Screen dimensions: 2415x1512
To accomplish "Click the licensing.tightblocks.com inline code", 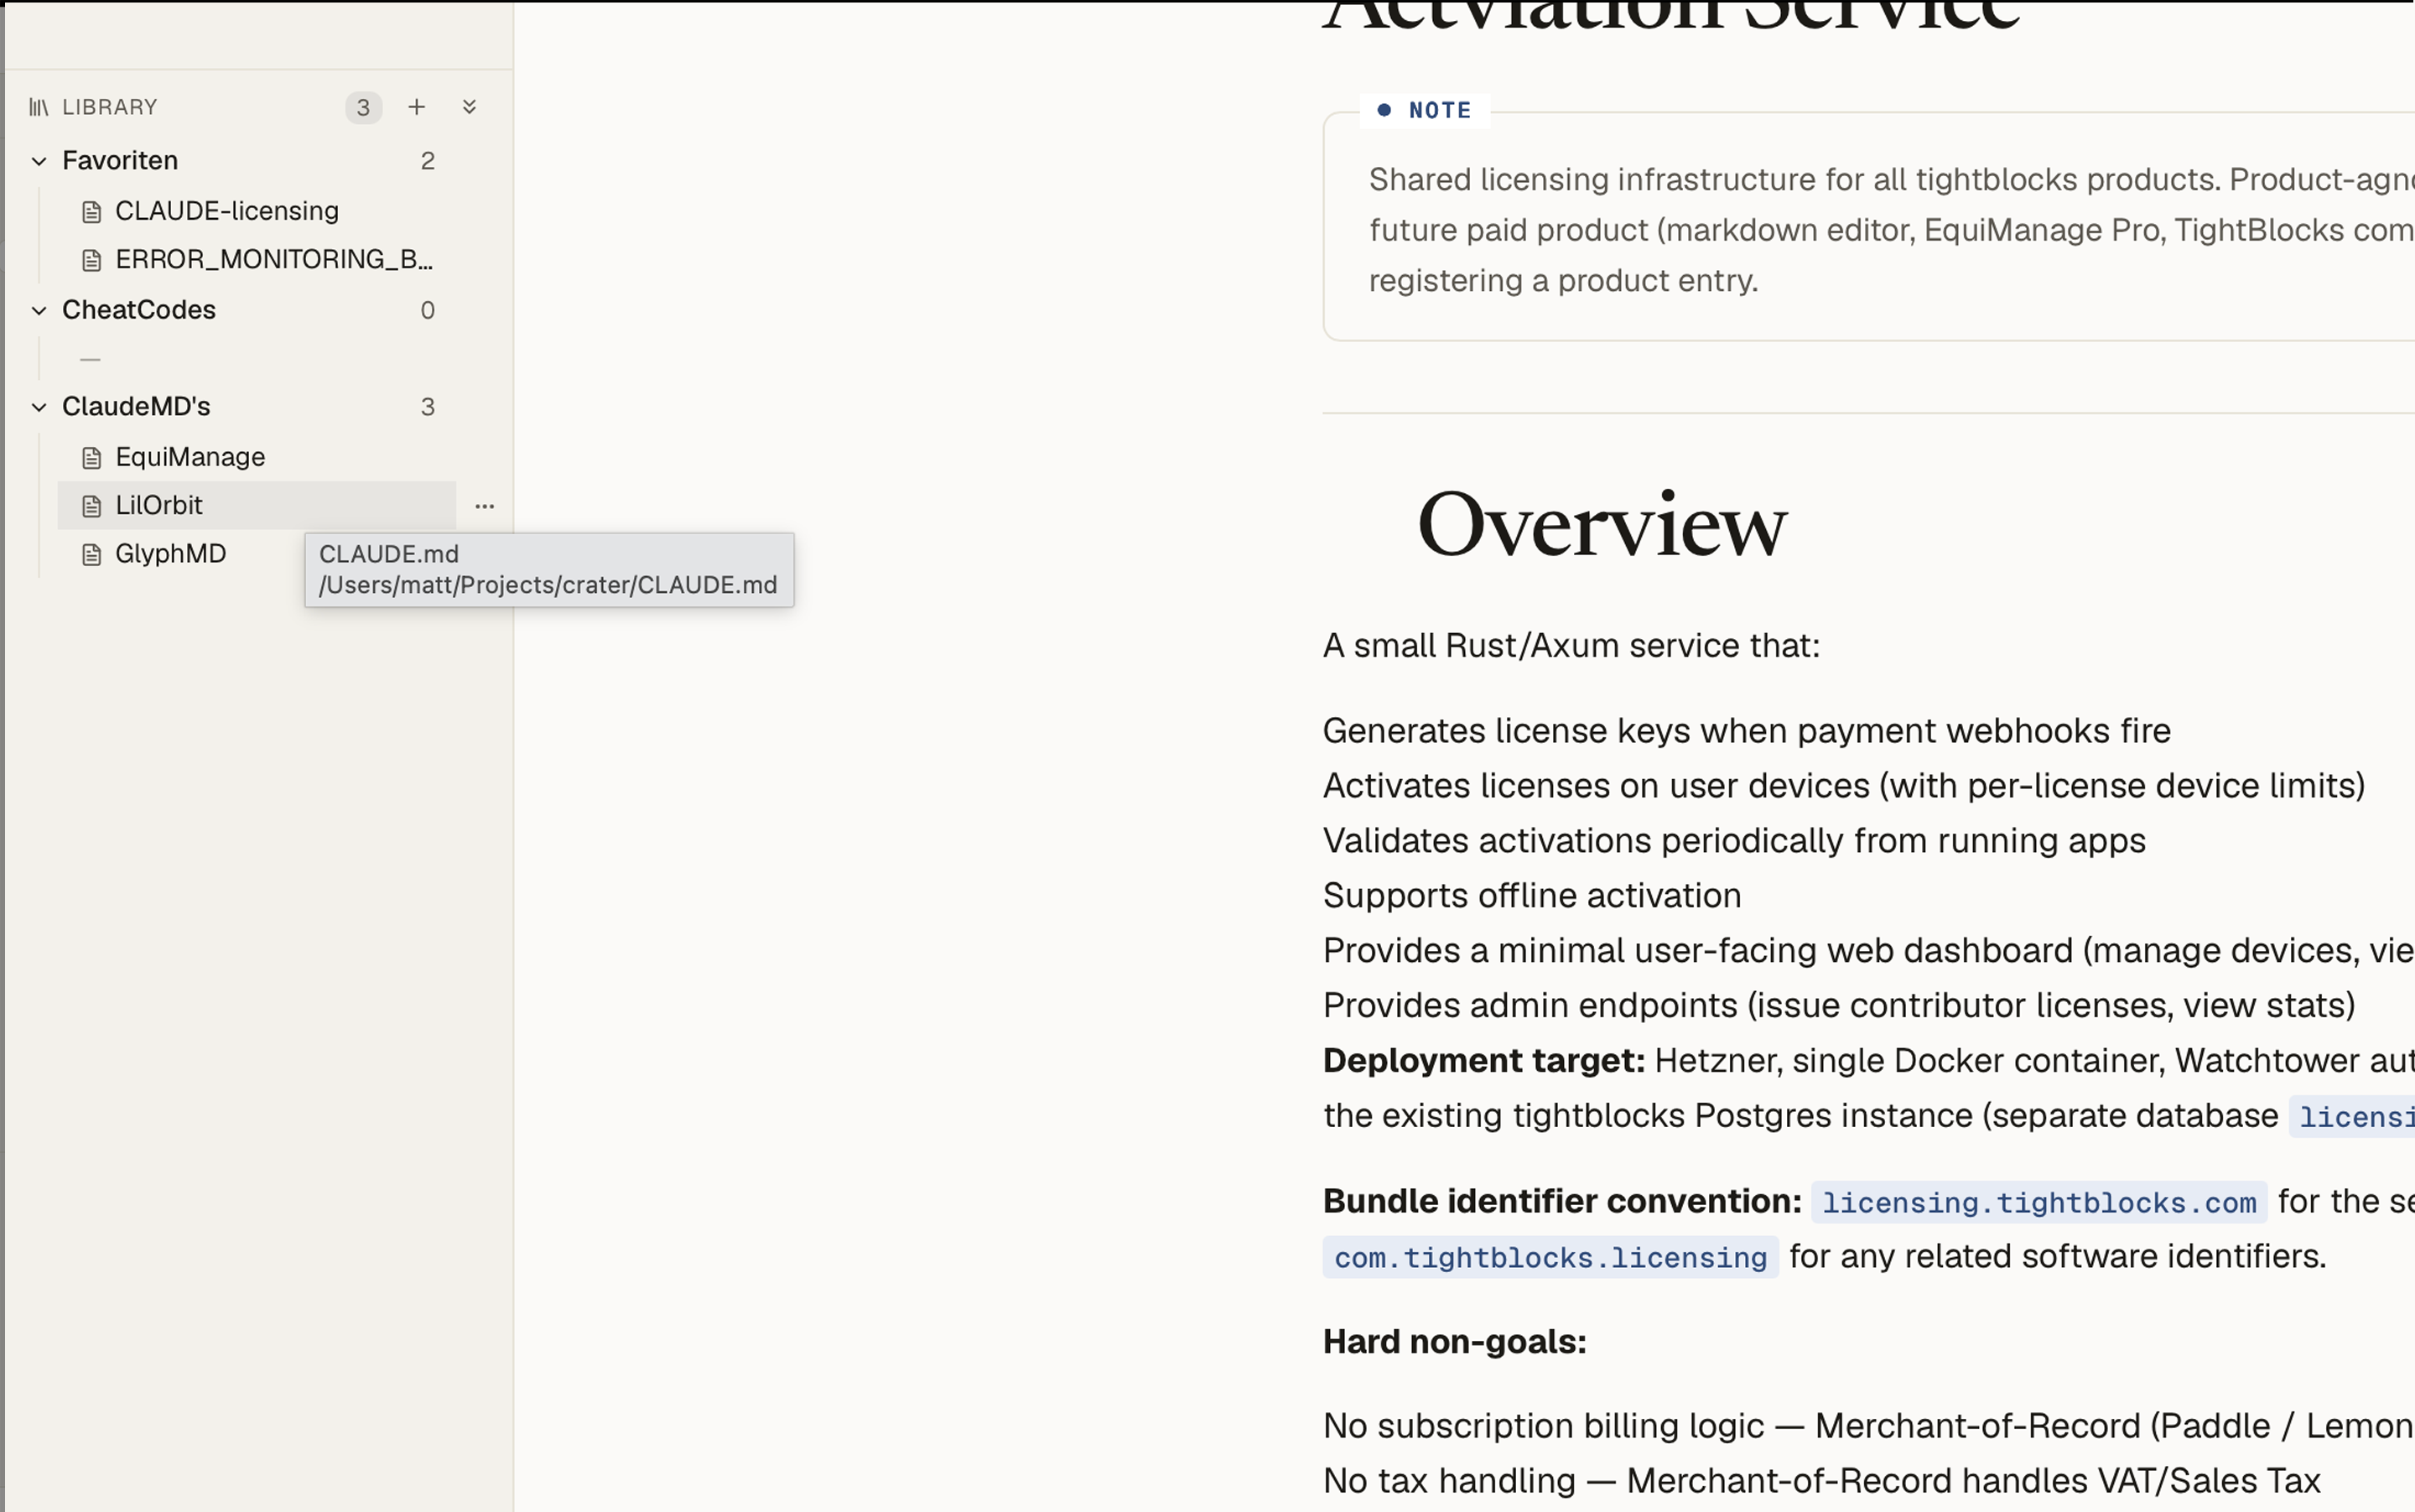I will coord(2039,1202).
